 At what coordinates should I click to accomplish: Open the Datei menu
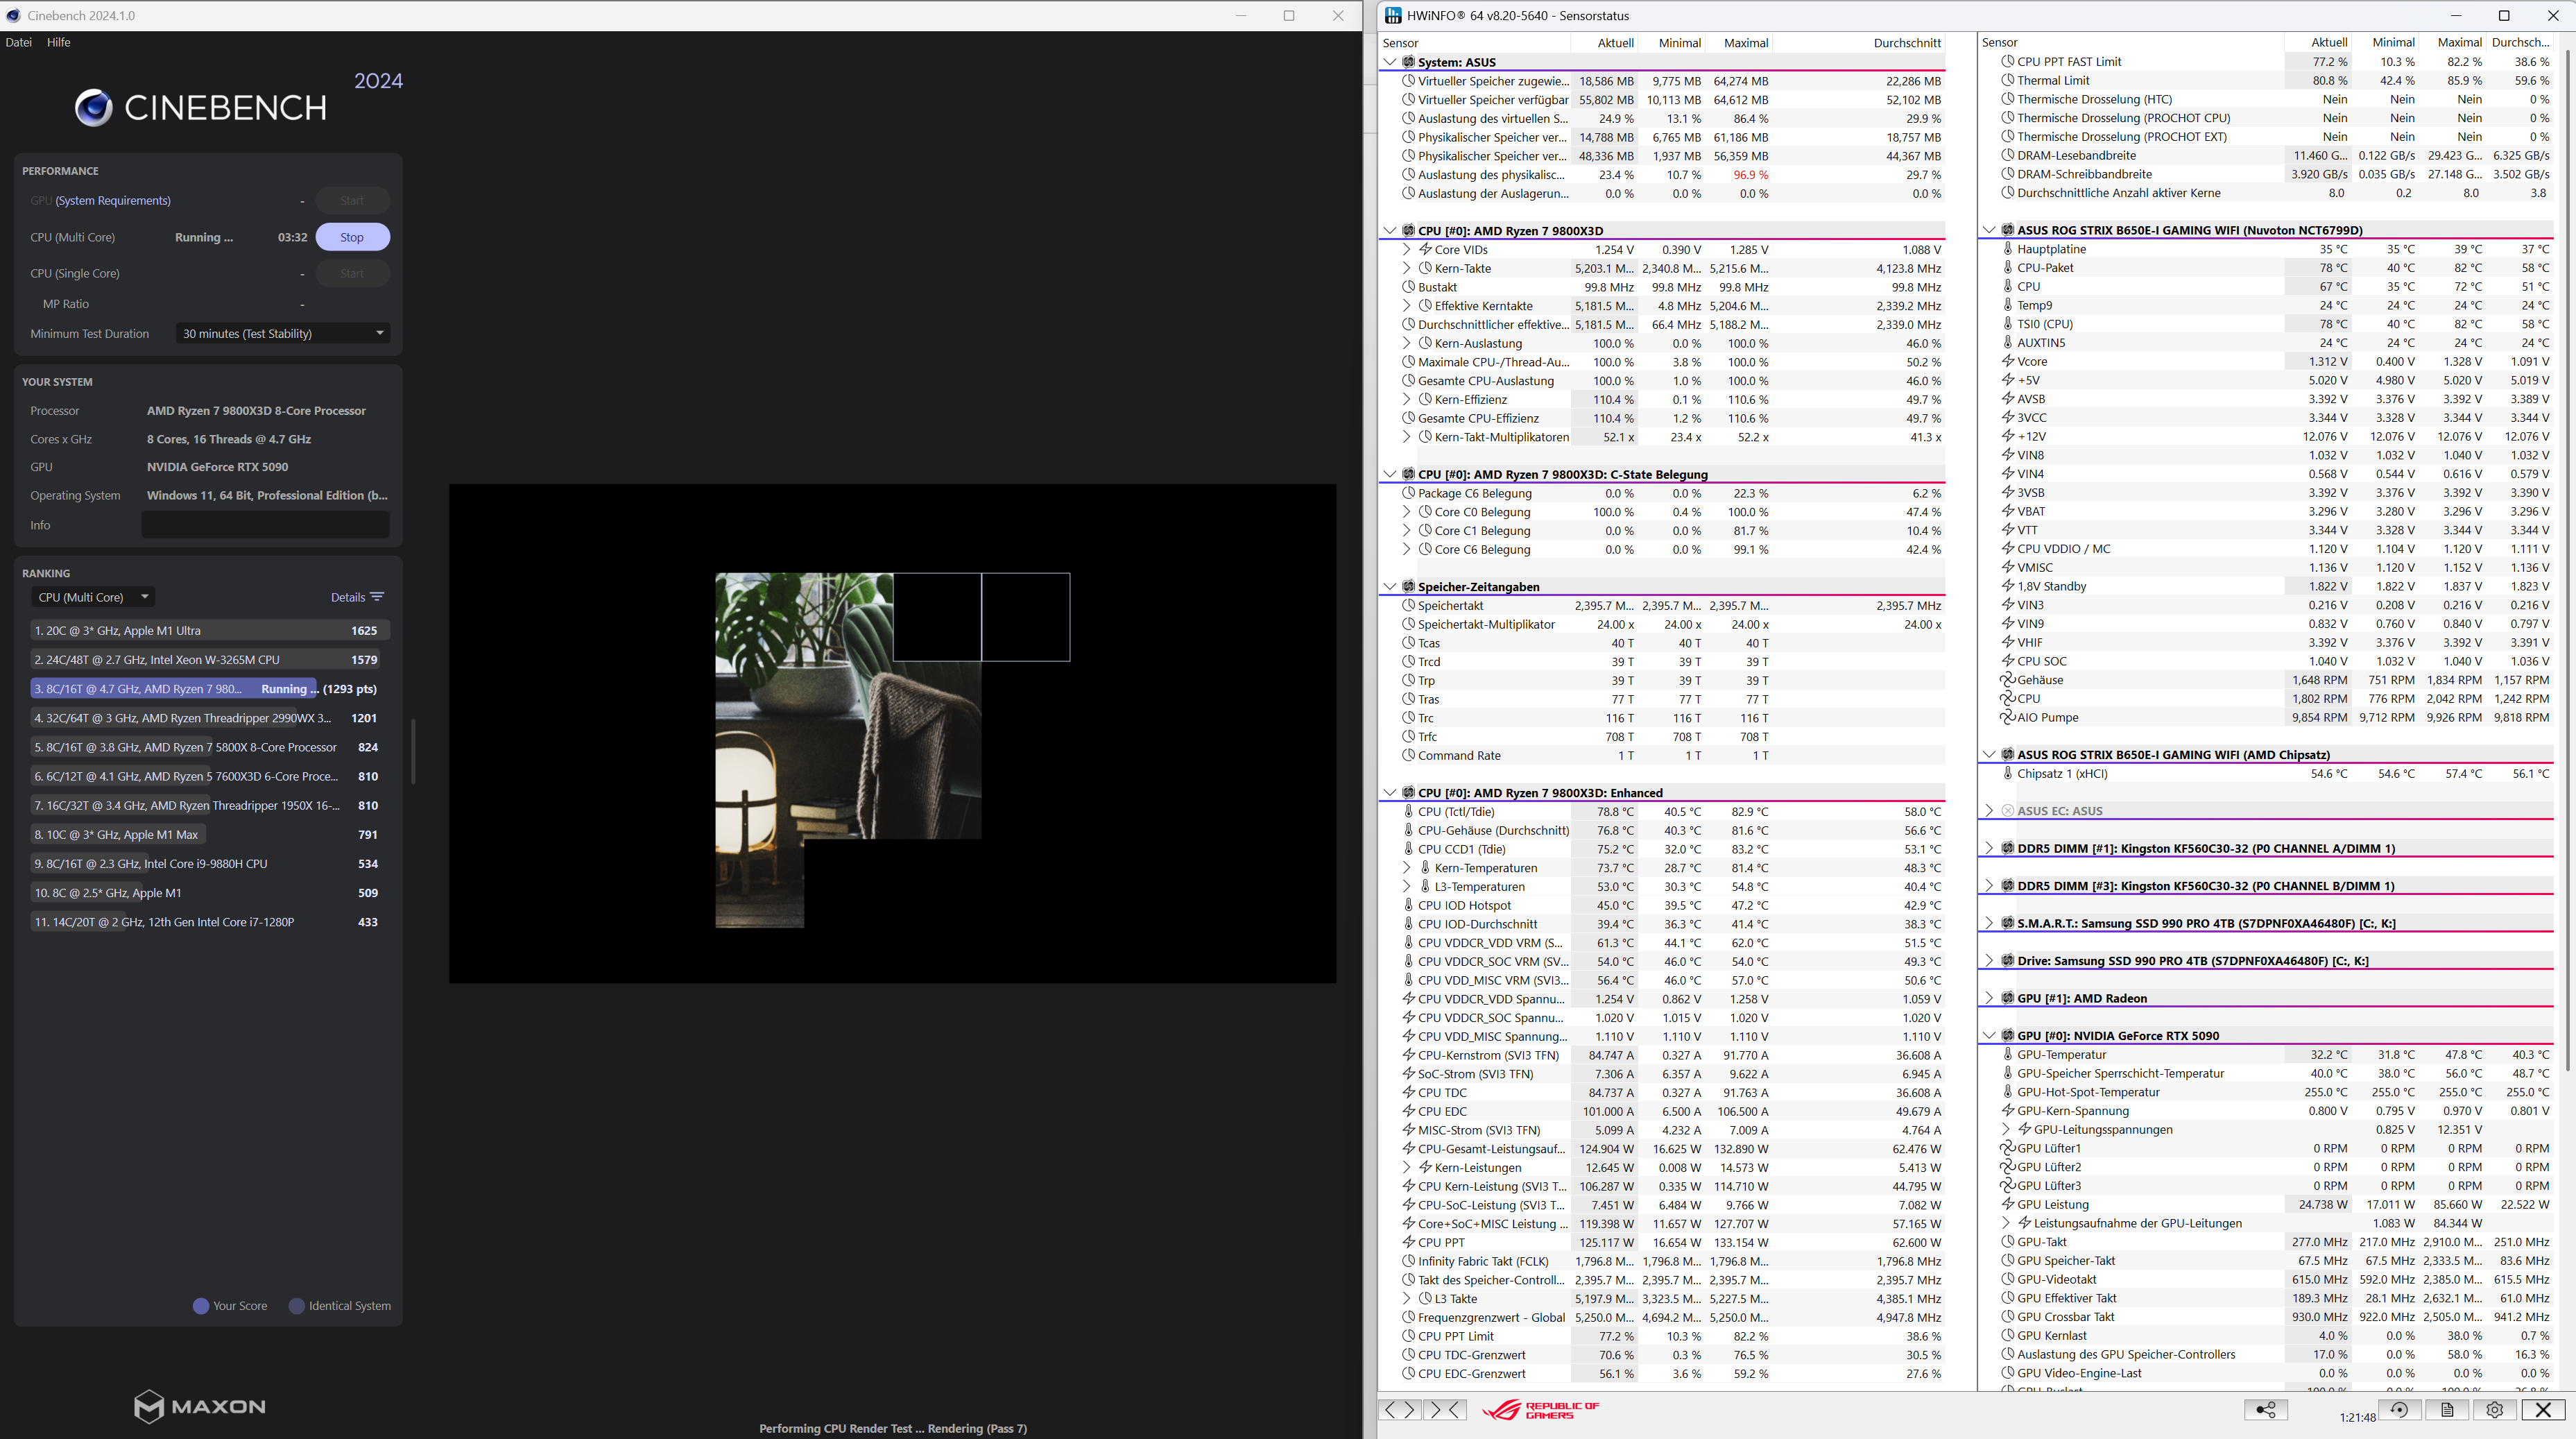point(19,42)
